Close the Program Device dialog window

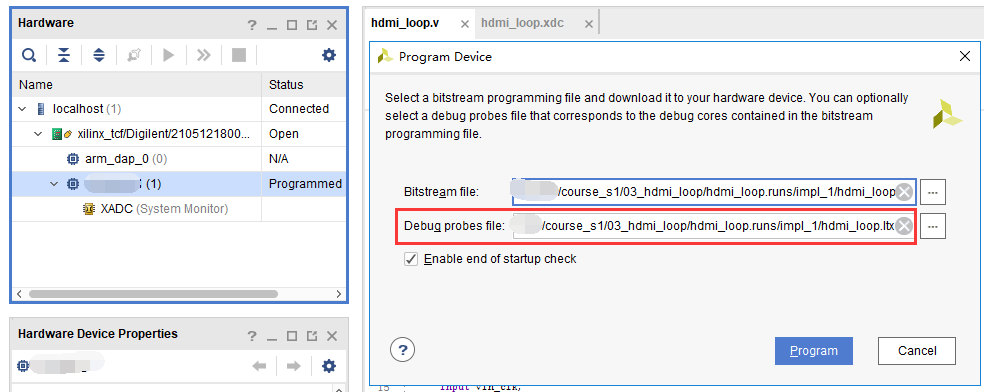(x=965, y=56)
